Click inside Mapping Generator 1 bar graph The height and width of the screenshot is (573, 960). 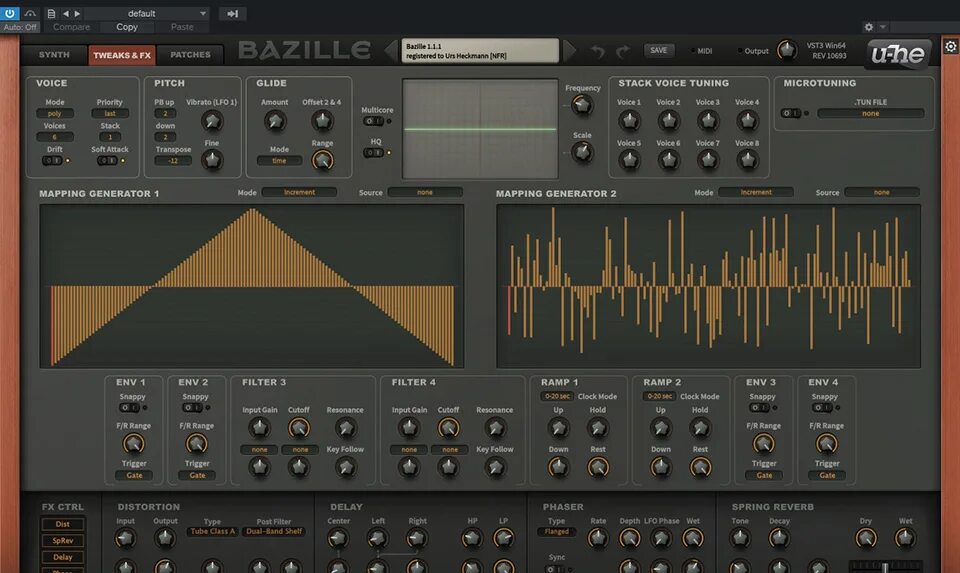(252, 286)
